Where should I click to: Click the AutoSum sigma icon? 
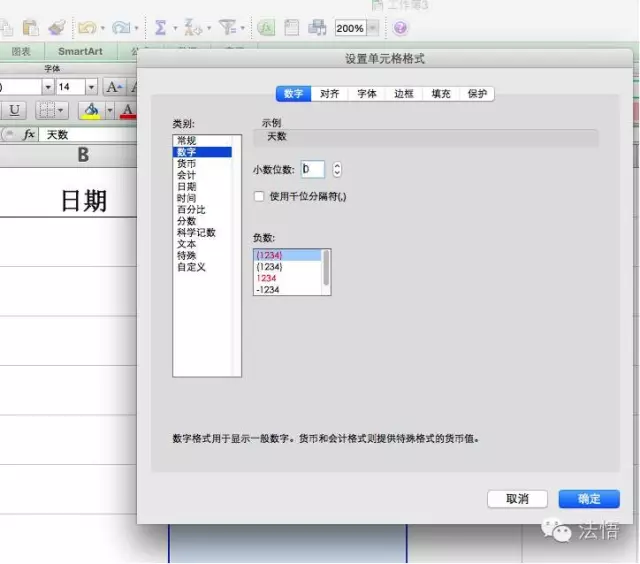(160, 28)
